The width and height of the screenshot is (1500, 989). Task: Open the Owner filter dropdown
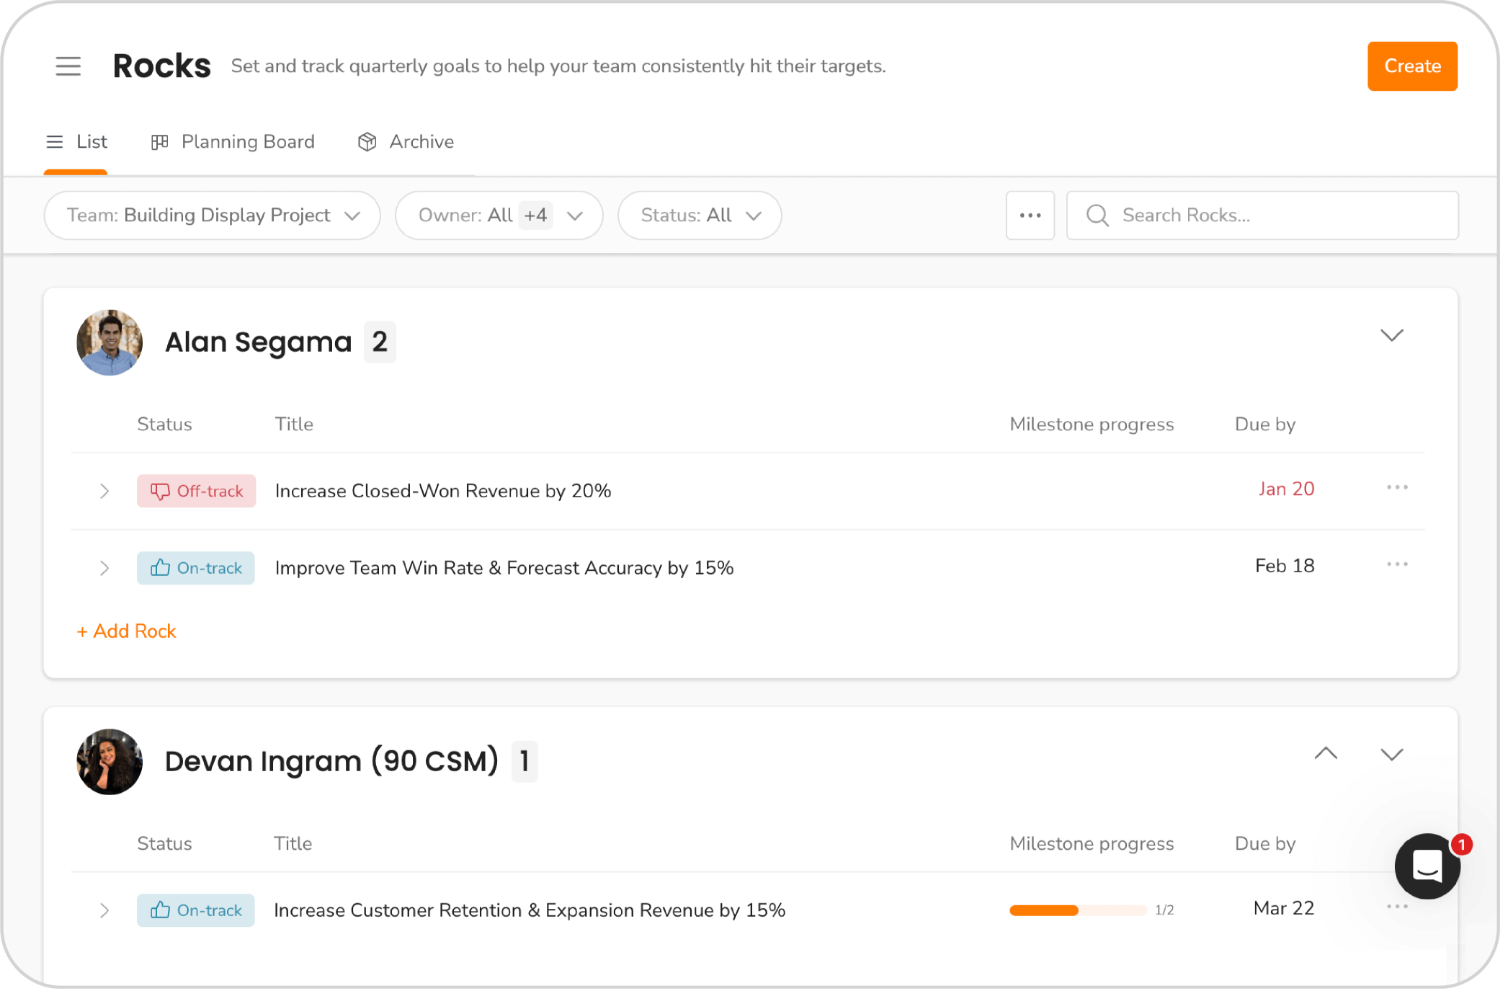click(499, 215)
